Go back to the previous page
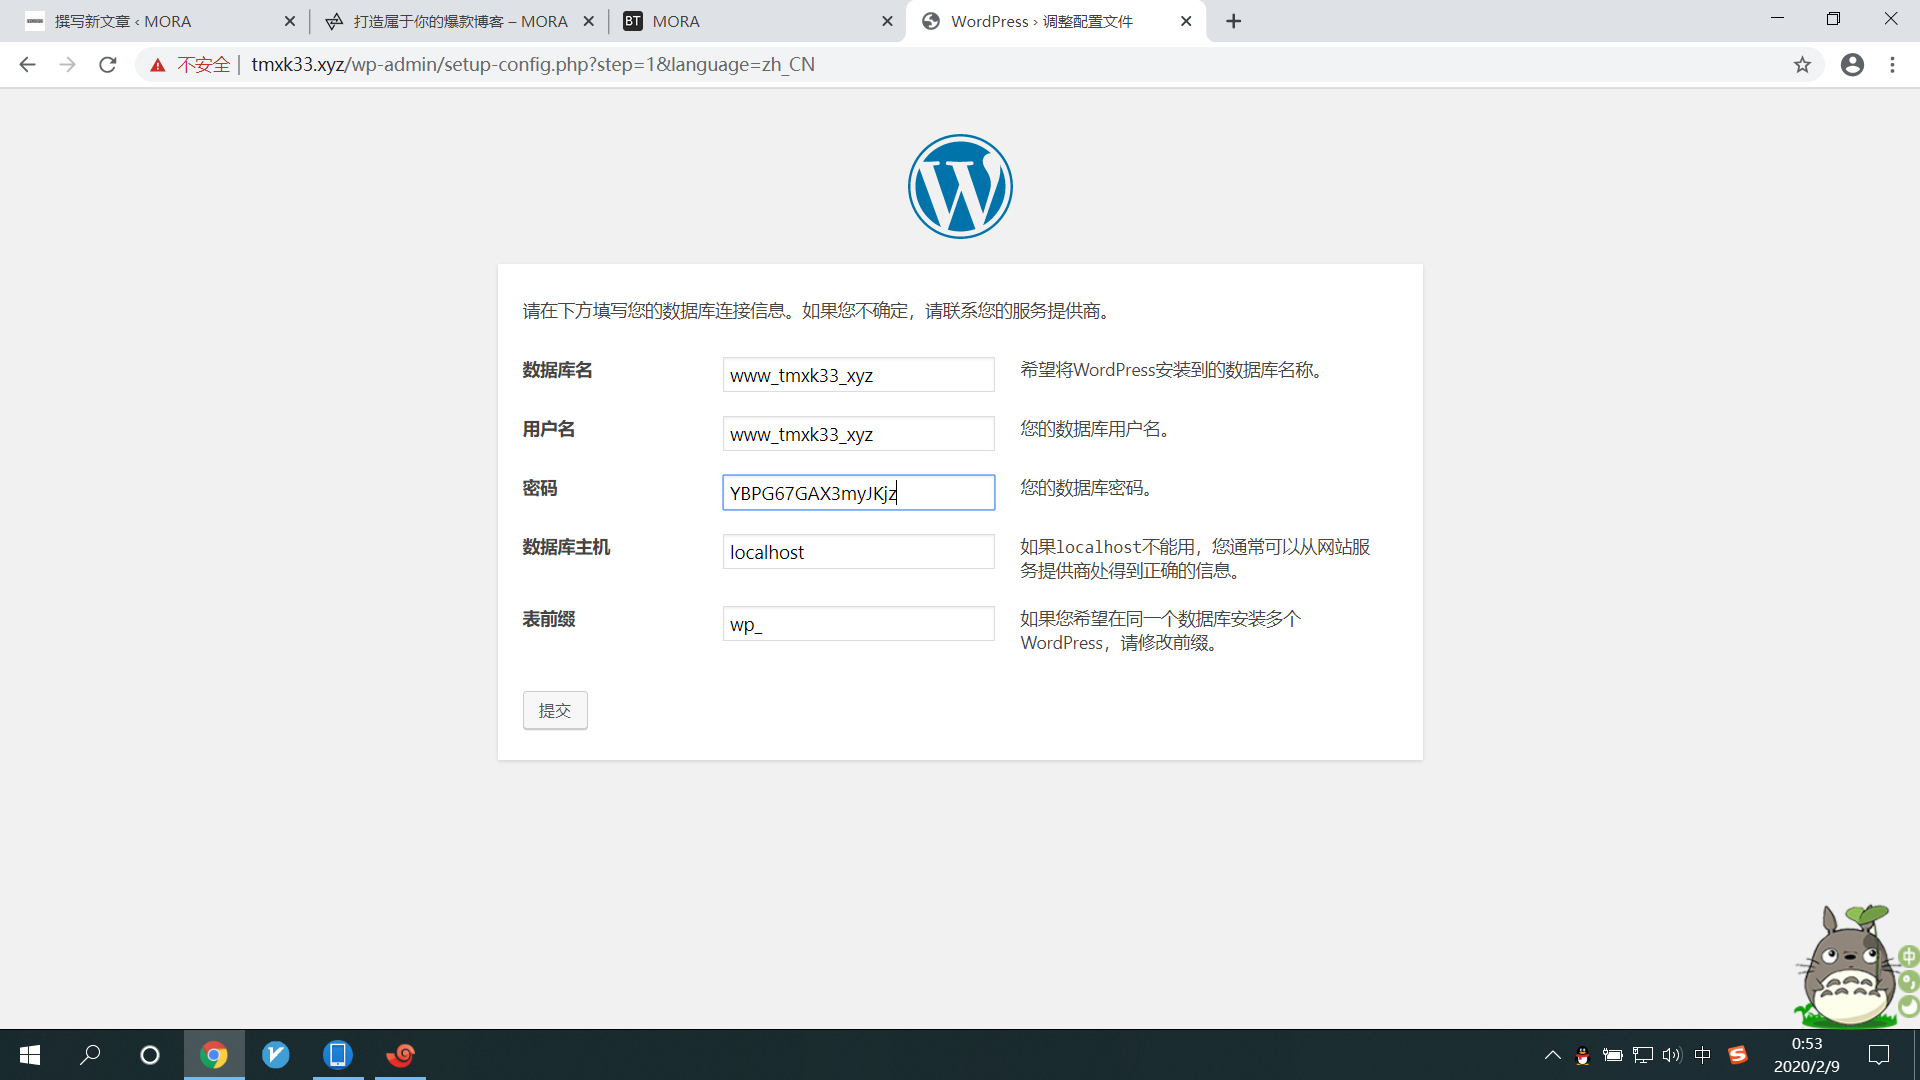Screen dimensions: 1920x1080 click(x=27, y=65)
